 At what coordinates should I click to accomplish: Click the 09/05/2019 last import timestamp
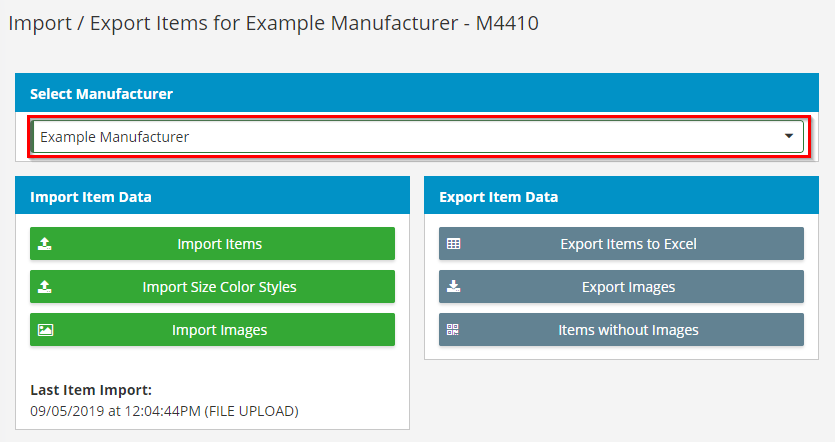pyautogui.click(x=164, y=410)
